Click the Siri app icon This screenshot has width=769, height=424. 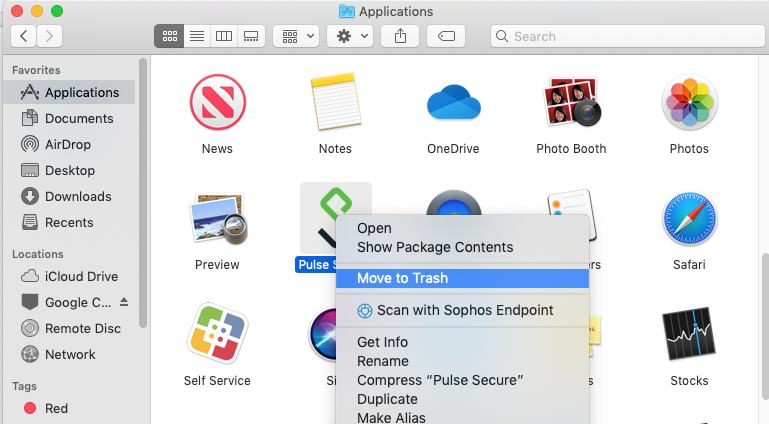(x=322, y=335)
